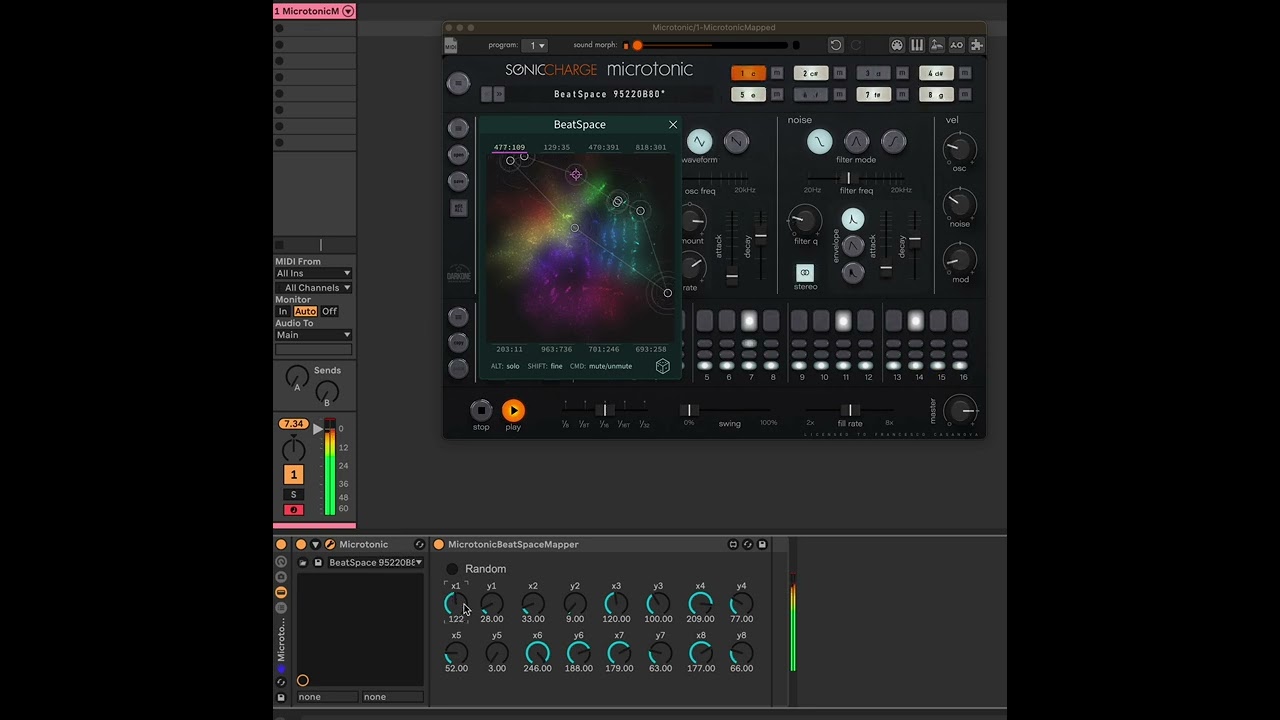The image size is (1280, 720).
Task: Click the next preset arrow button
Action: pyautogui.click(x=499, y=94)
